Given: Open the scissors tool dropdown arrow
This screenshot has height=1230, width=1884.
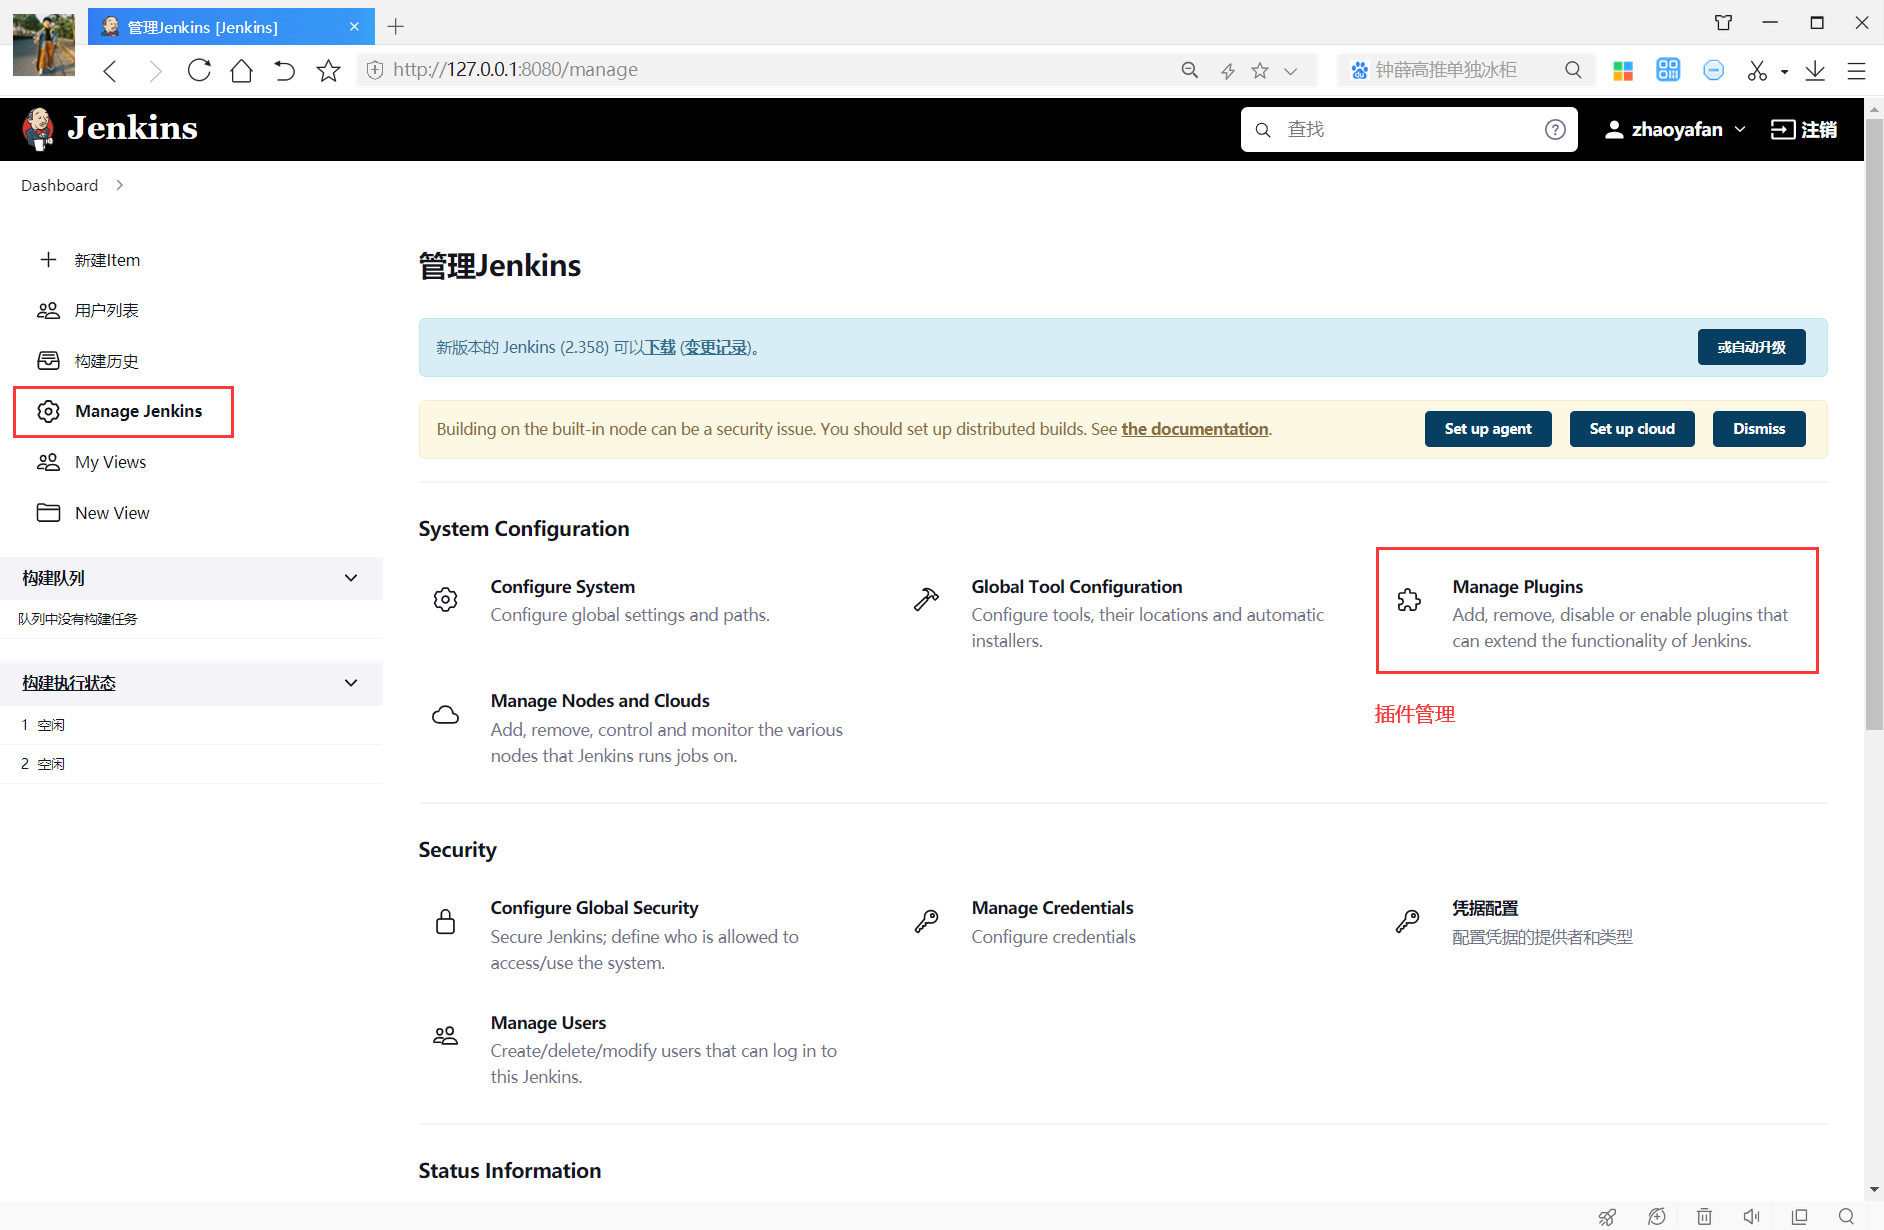Looking at the screenshot, I should (1784, 71).
